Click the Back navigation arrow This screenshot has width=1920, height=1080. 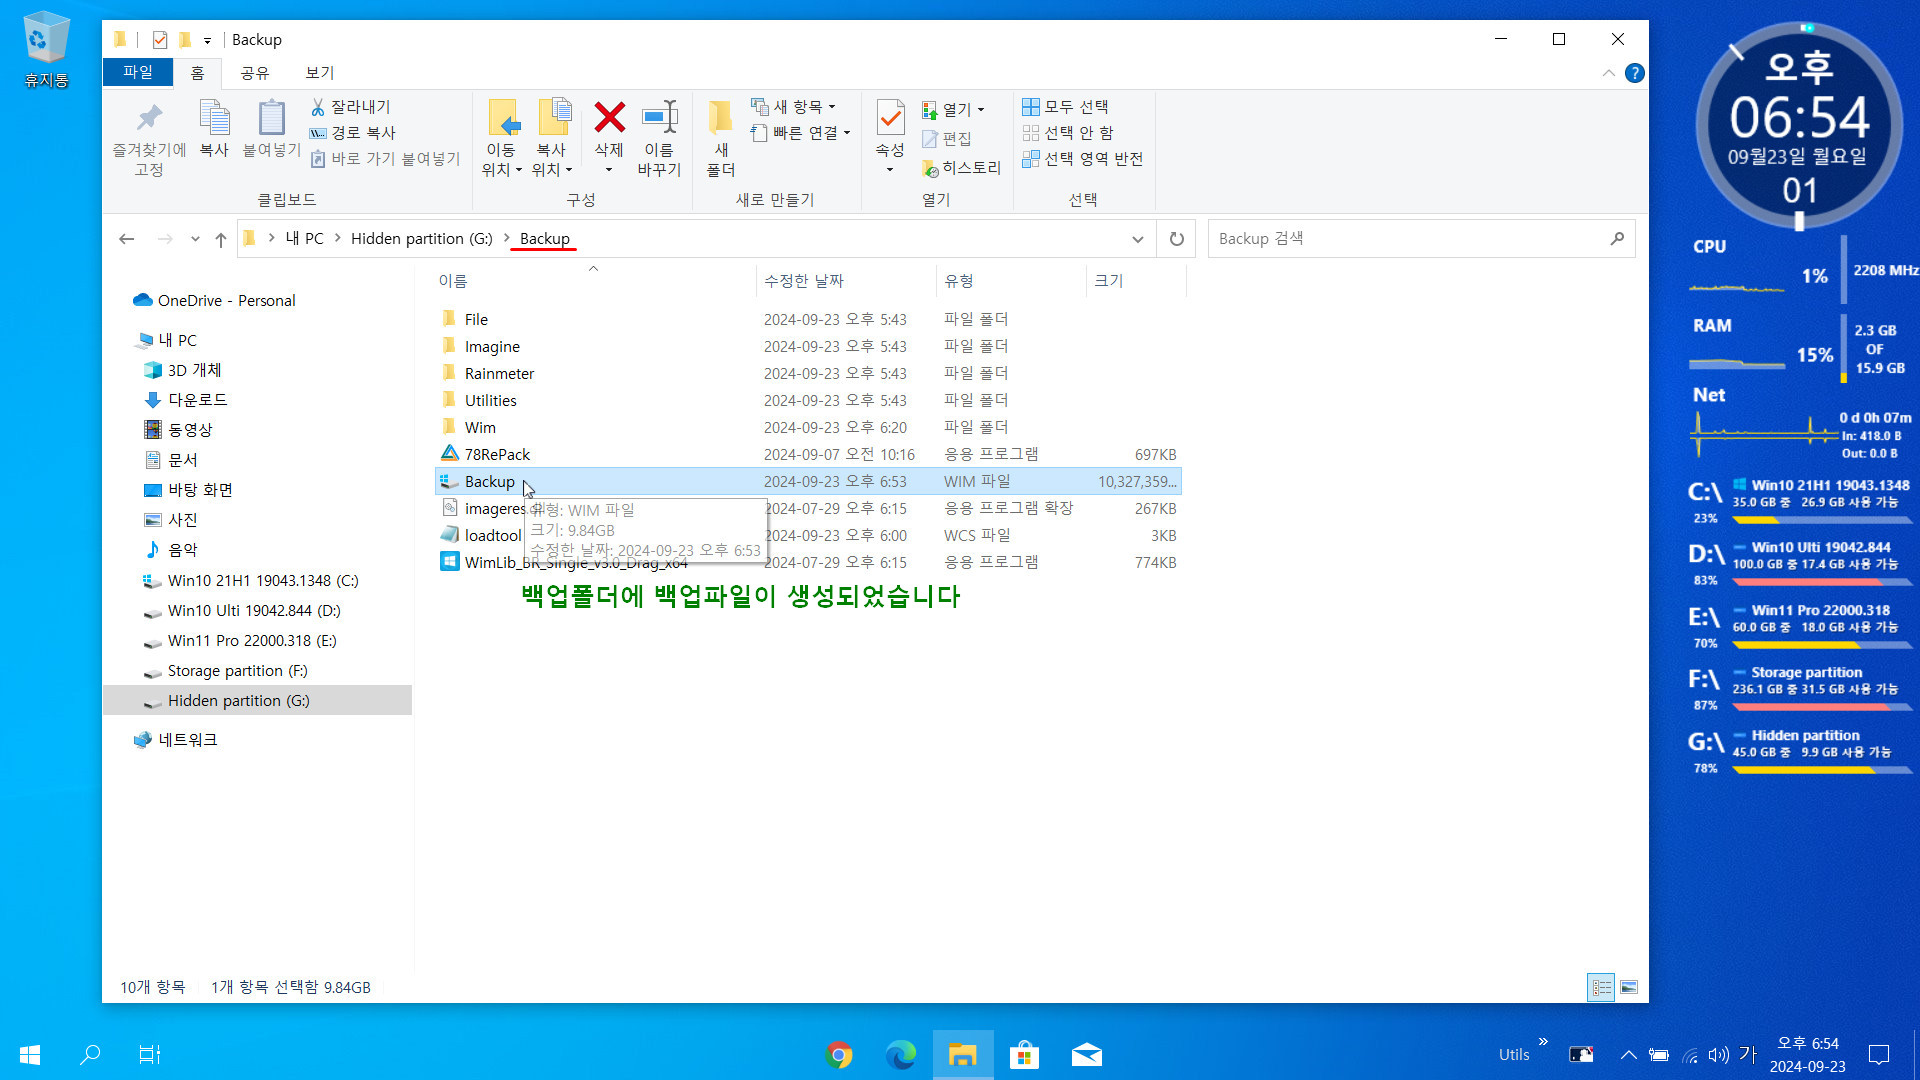point(126,239)
